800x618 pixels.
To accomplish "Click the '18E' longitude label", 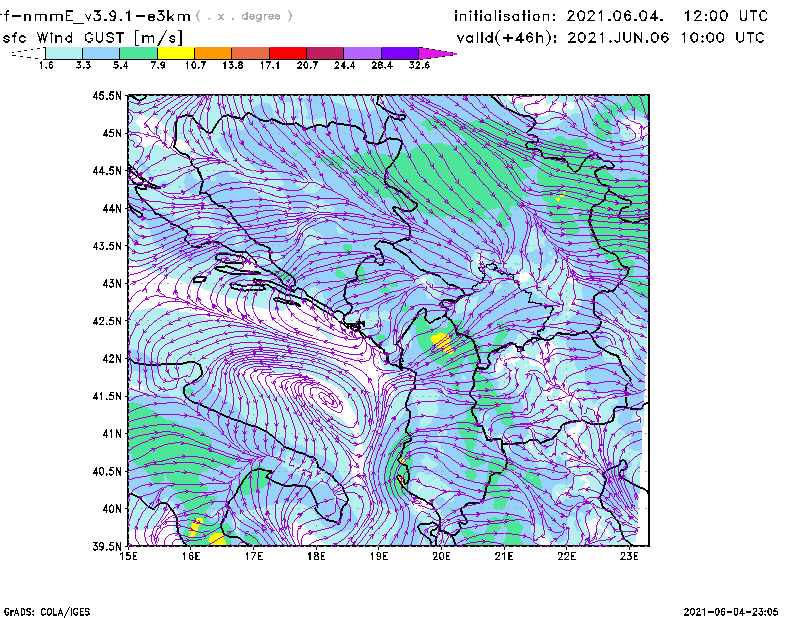I will pos(316,556).
